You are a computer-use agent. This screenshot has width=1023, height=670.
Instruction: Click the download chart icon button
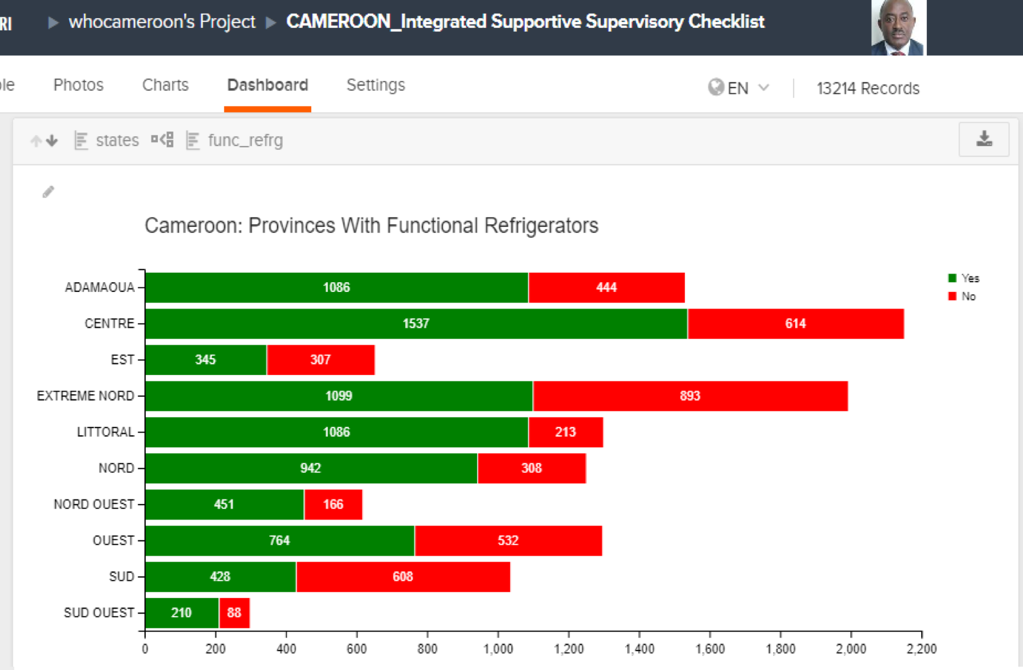click(984, 139)
